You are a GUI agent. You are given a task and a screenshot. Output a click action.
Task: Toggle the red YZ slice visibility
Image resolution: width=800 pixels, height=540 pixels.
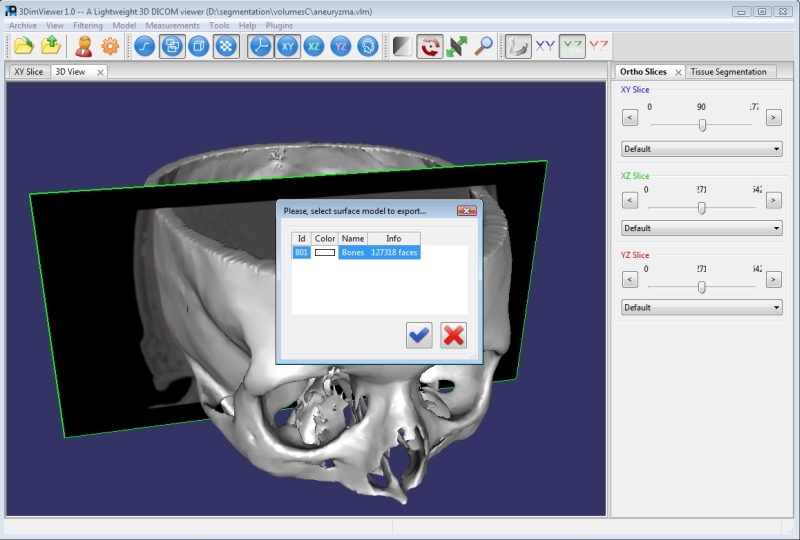coord(598,46)
